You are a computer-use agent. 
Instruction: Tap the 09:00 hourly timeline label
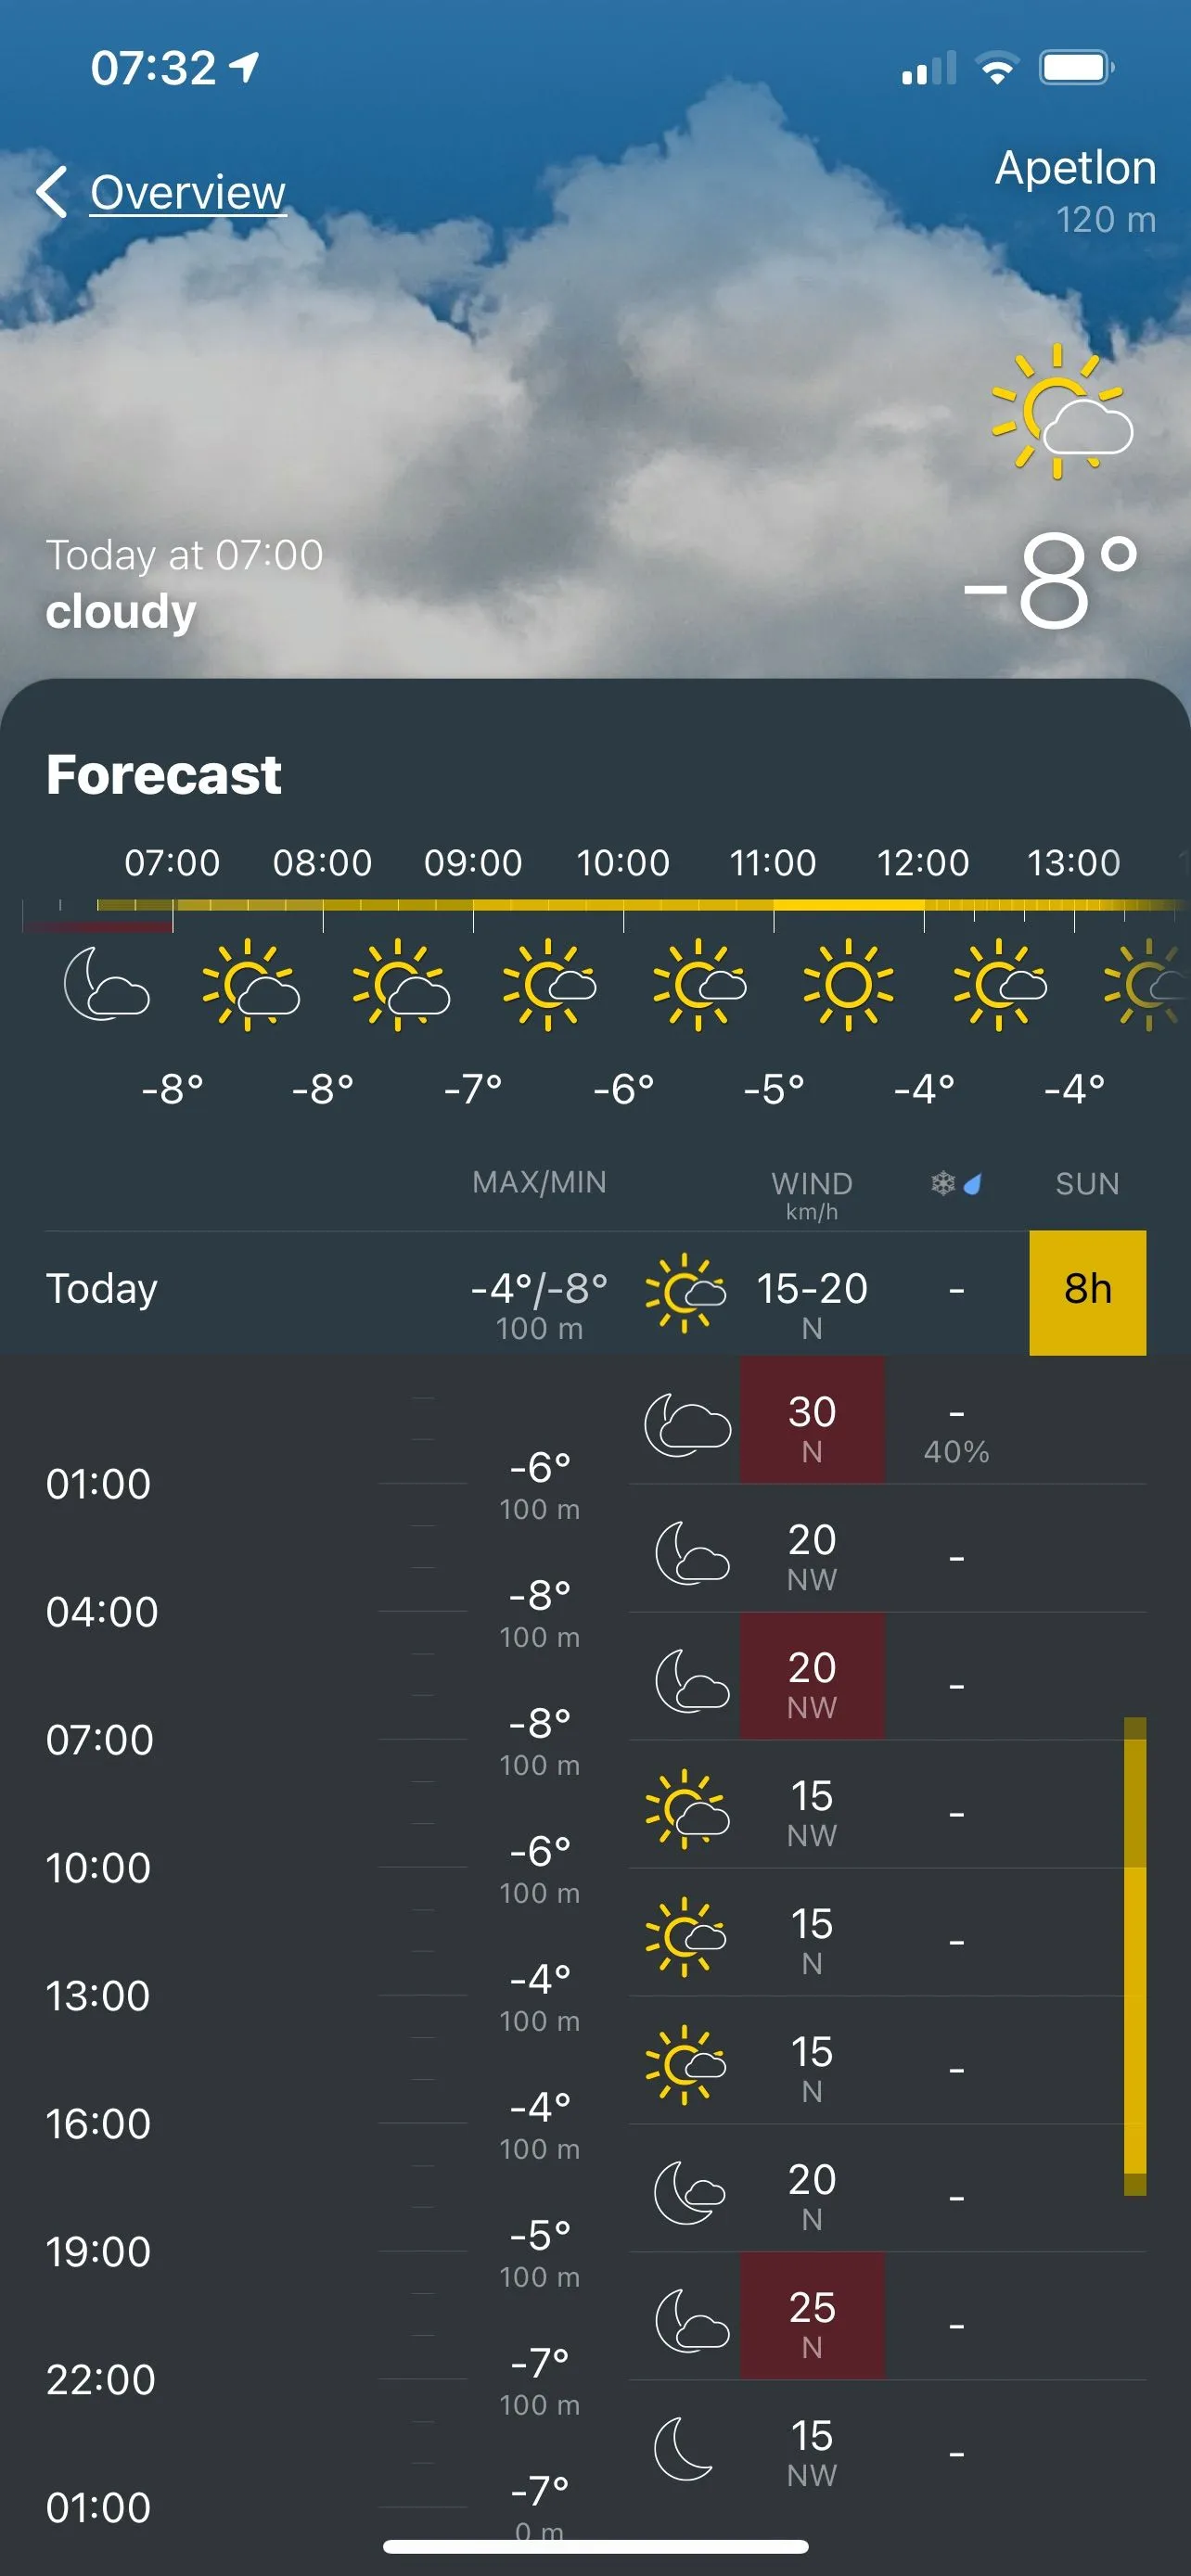point(473,862)
